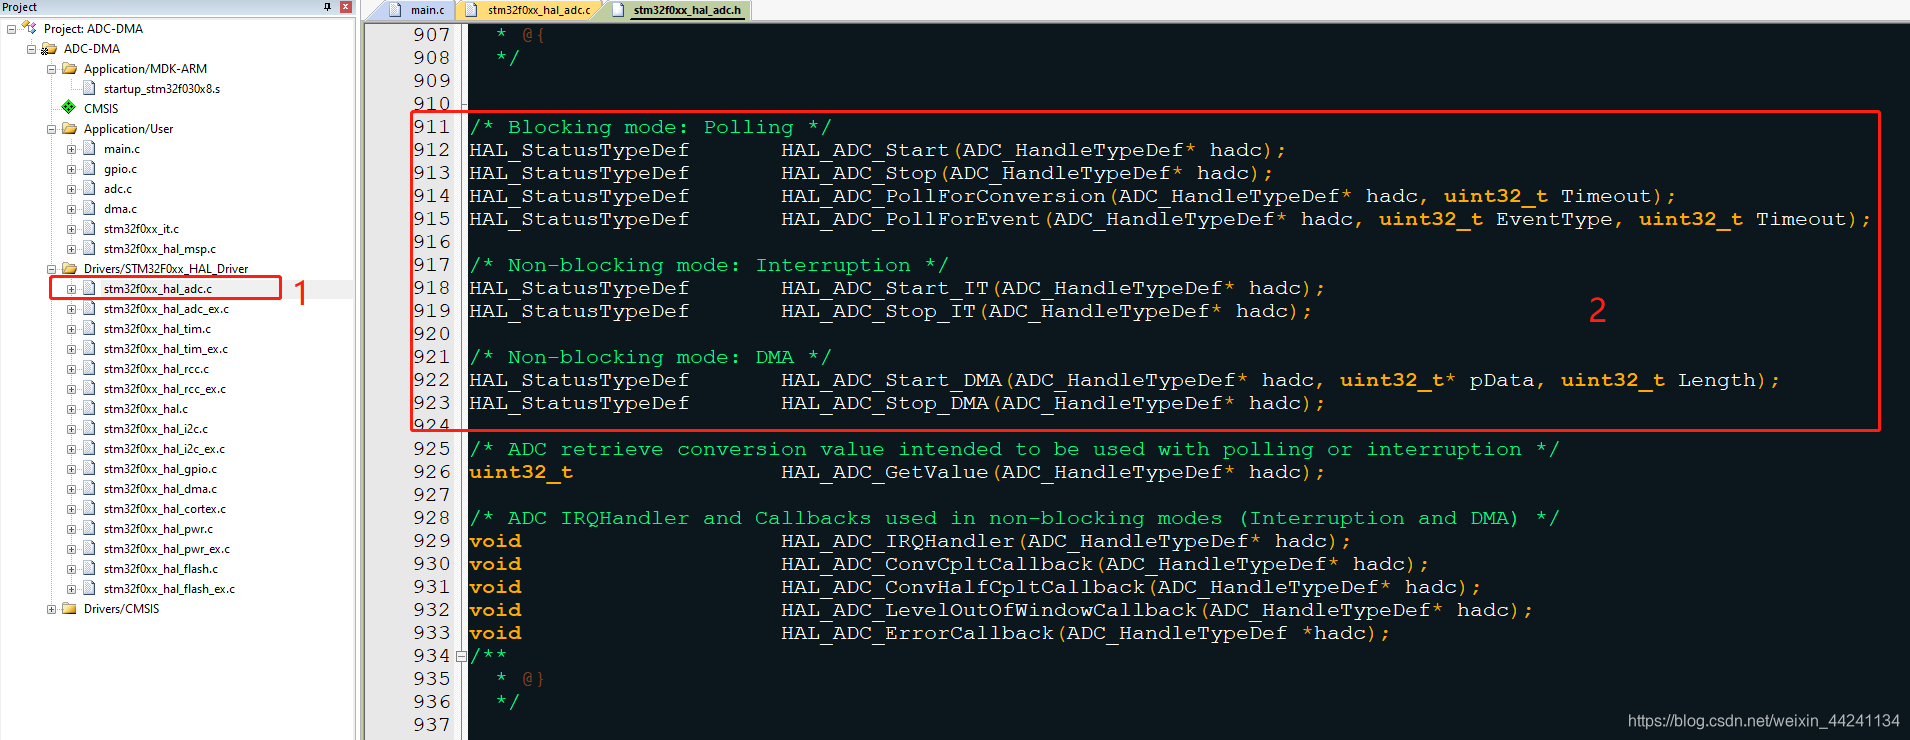
Task: Select stm32f0xx_hal_flash_ex.c in the tree
Action: (x=169, y=588)
